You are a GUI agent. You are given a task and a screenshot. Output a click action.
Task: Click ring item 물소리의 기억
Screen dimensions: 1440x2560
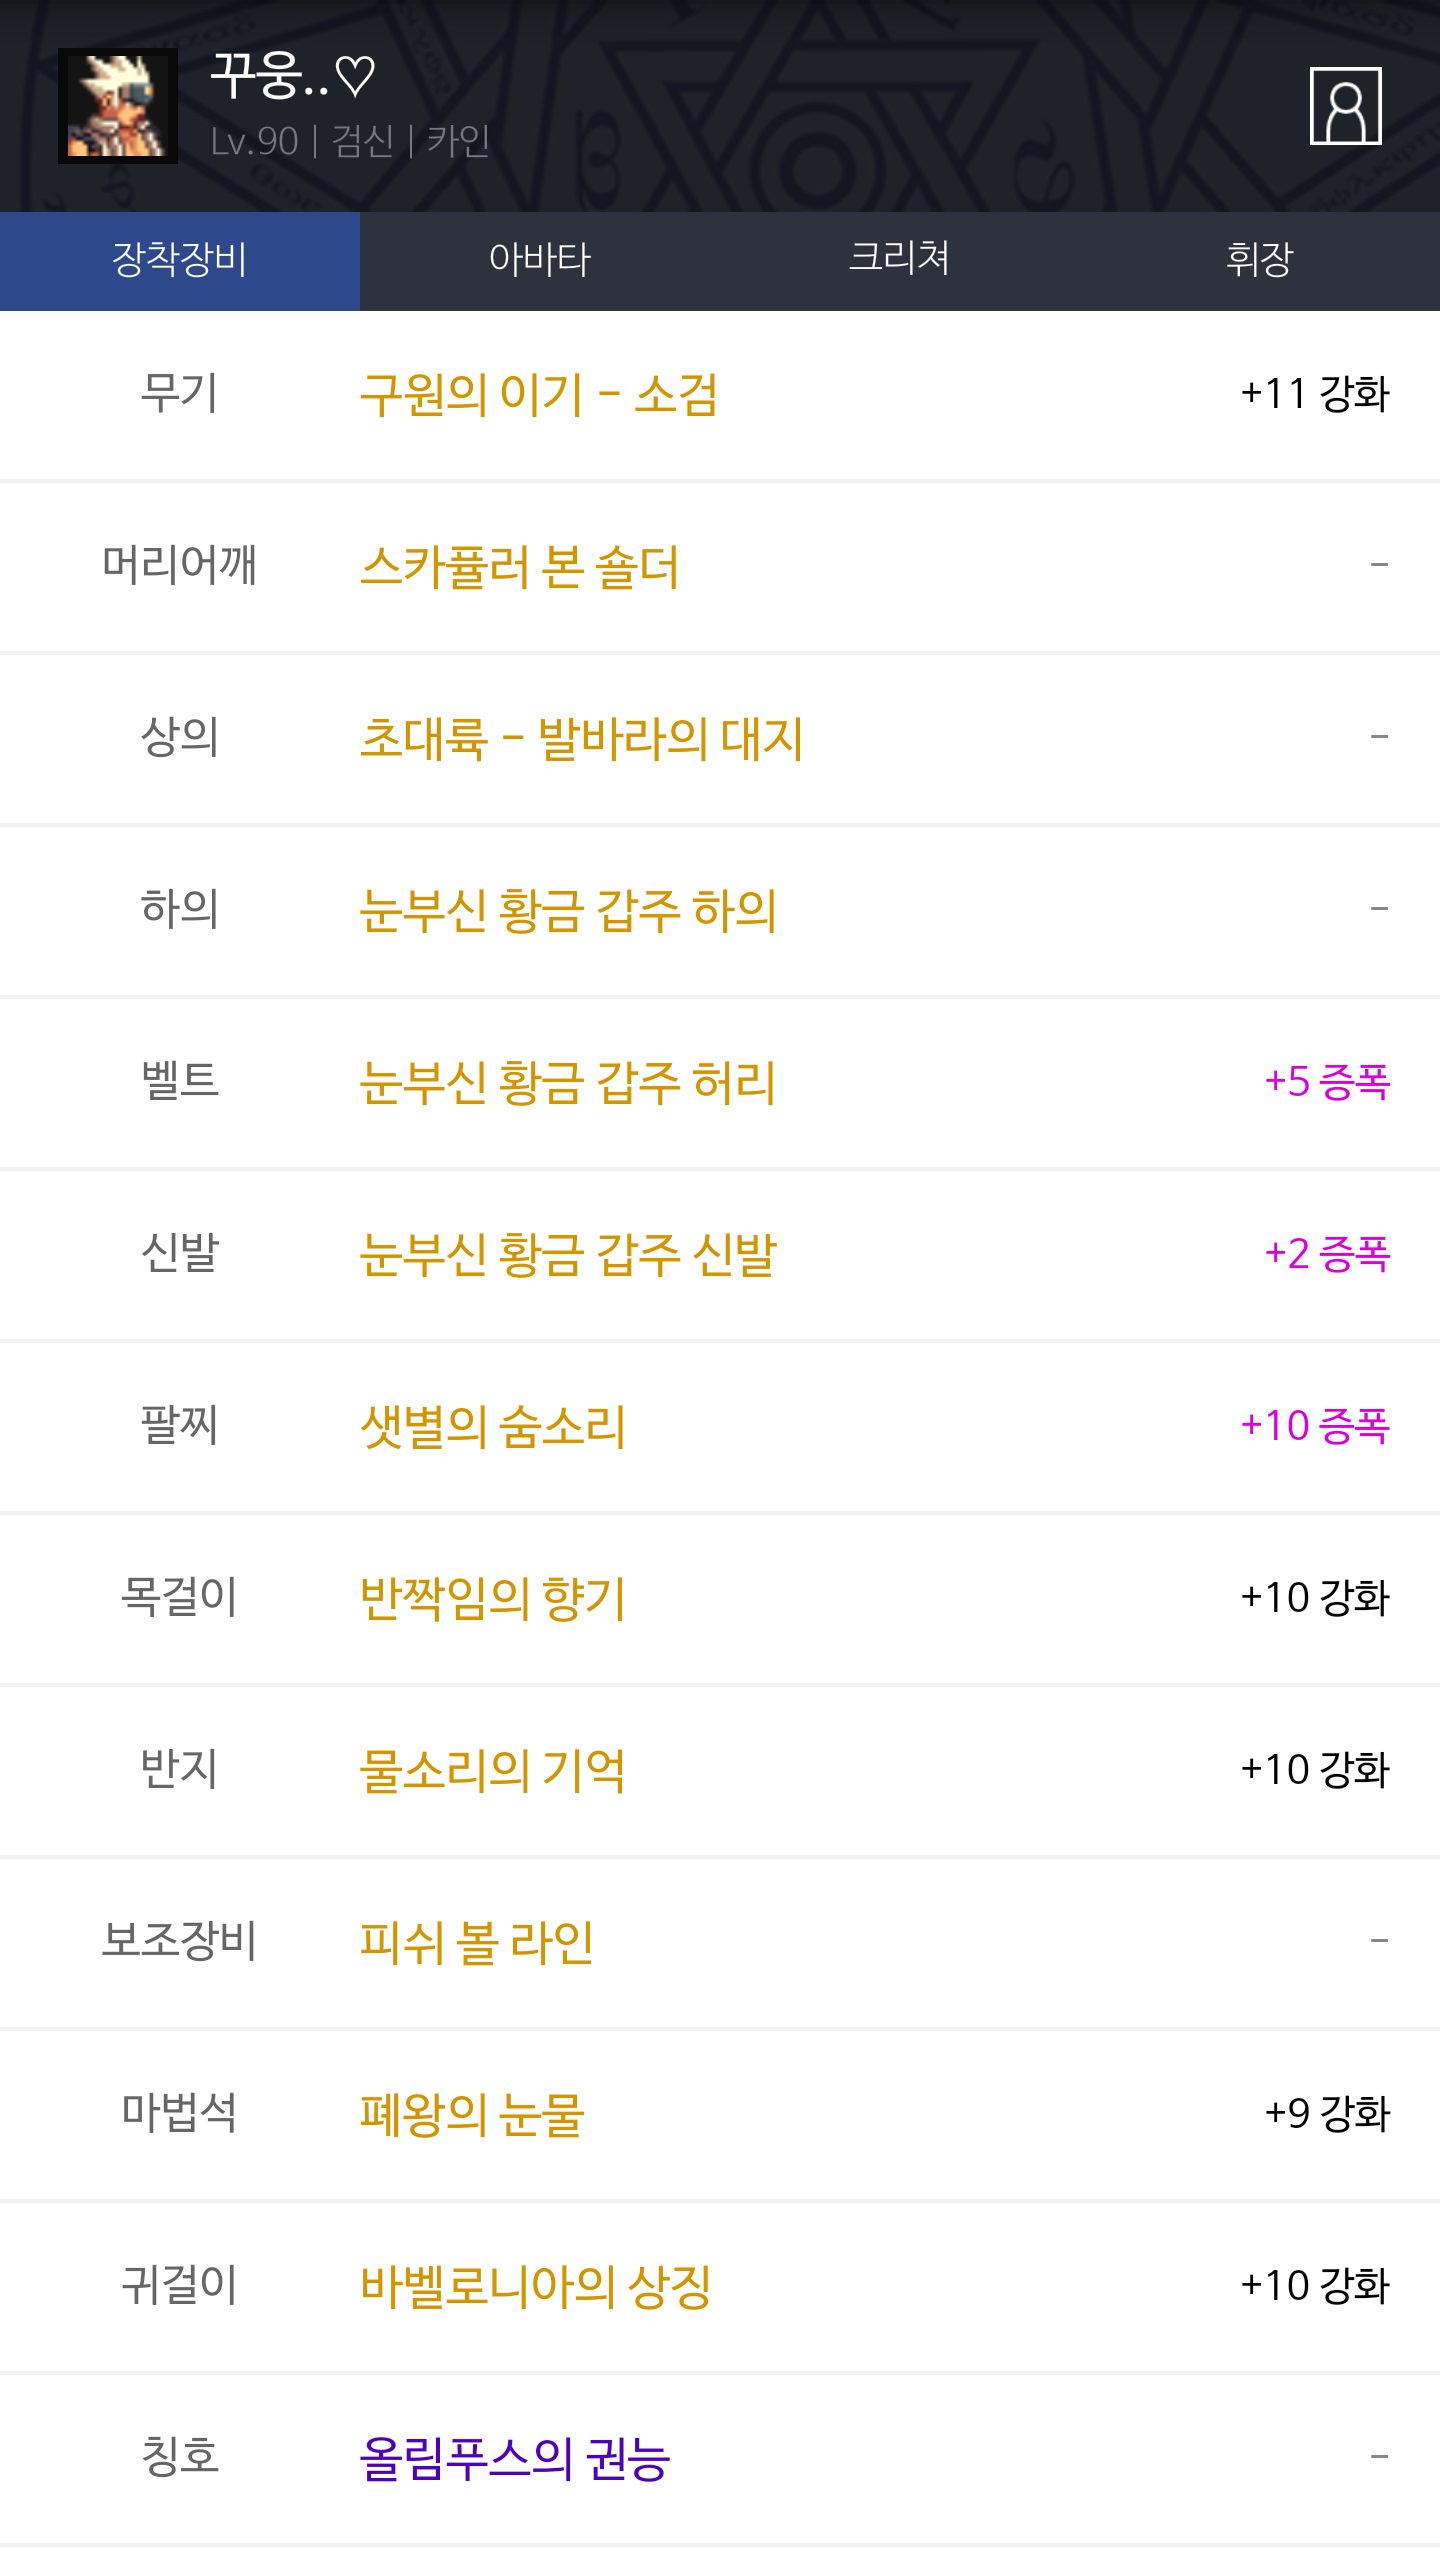point(493,1771)
